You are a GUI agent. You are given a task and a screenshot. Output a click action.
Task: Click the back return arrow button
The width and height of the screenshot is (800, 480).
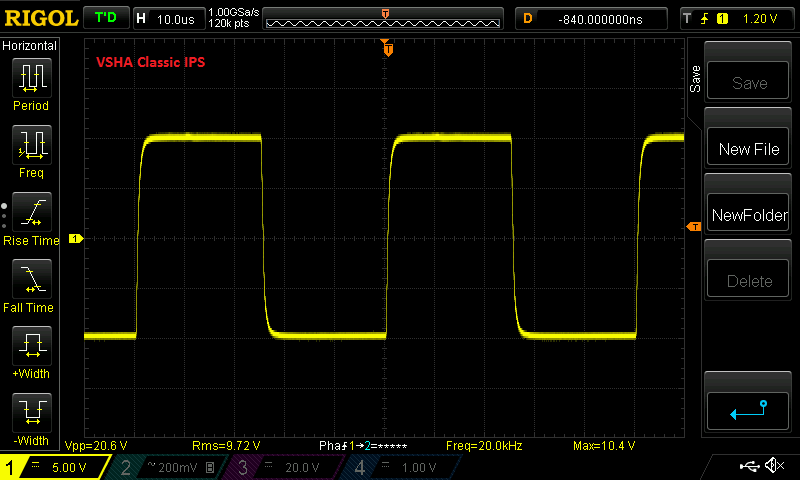click(x=747, y=411)
